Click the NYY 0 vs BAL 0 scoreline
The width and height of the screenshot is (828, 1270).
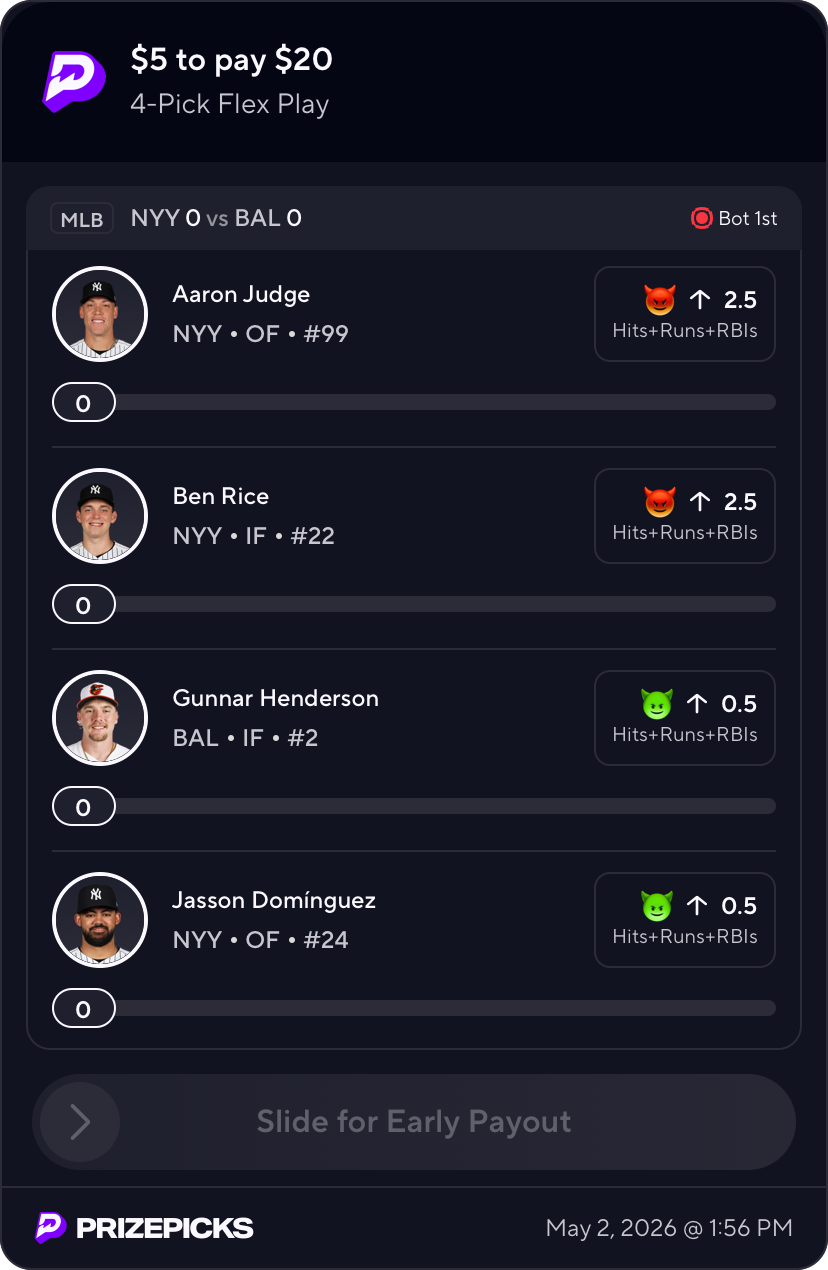[216, 218]
